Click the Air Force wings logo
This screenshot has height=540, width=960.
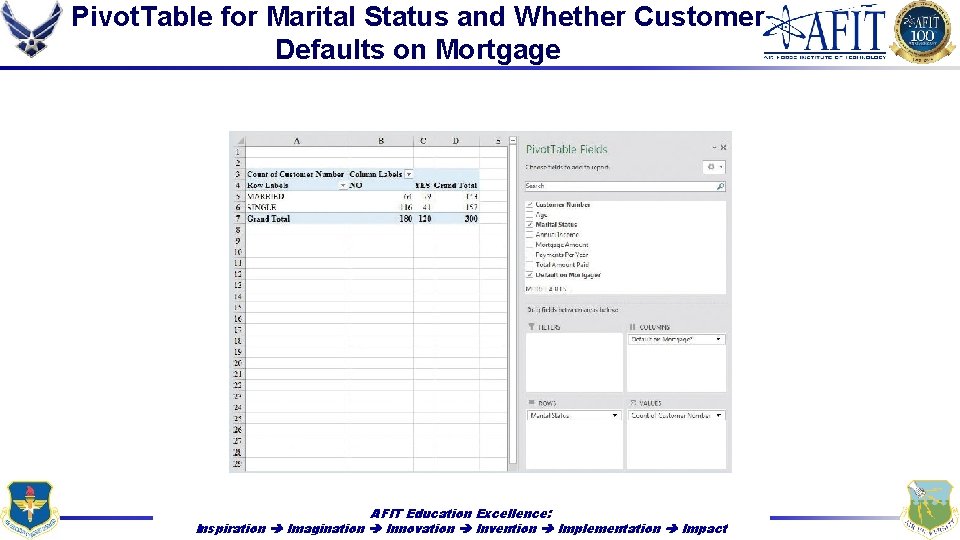(31, 29)
